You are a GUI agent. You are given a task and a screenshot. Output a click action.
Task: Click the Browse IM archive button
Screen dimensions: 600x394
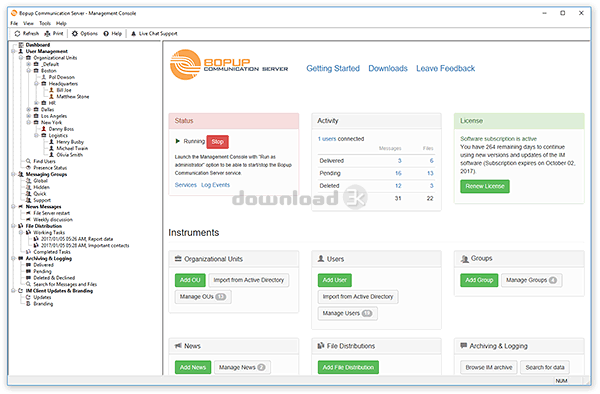489,367
